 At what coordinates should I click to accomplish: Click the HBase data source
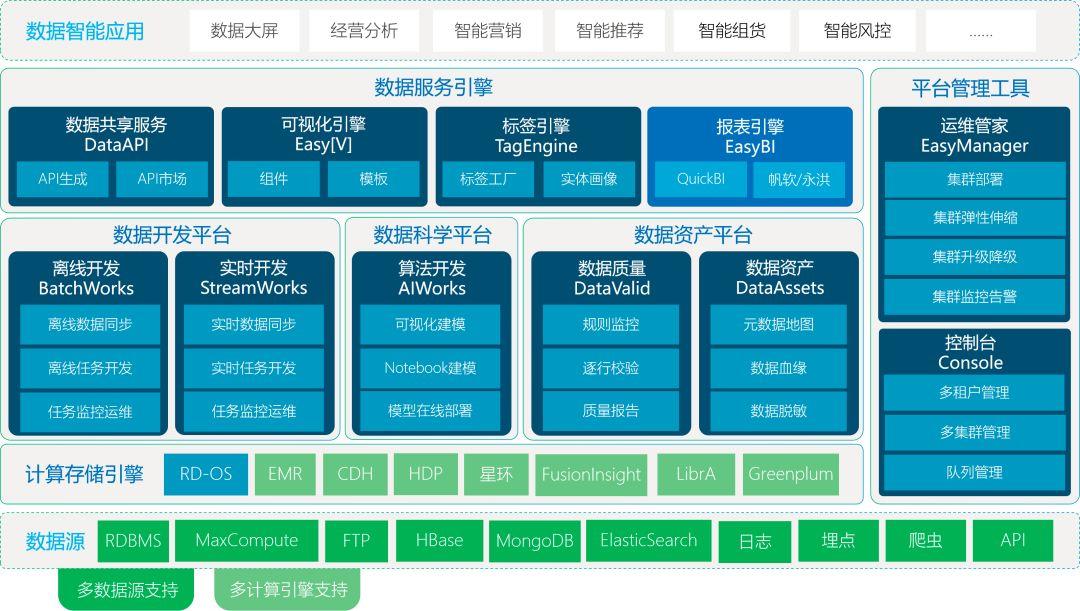[439, 541]
